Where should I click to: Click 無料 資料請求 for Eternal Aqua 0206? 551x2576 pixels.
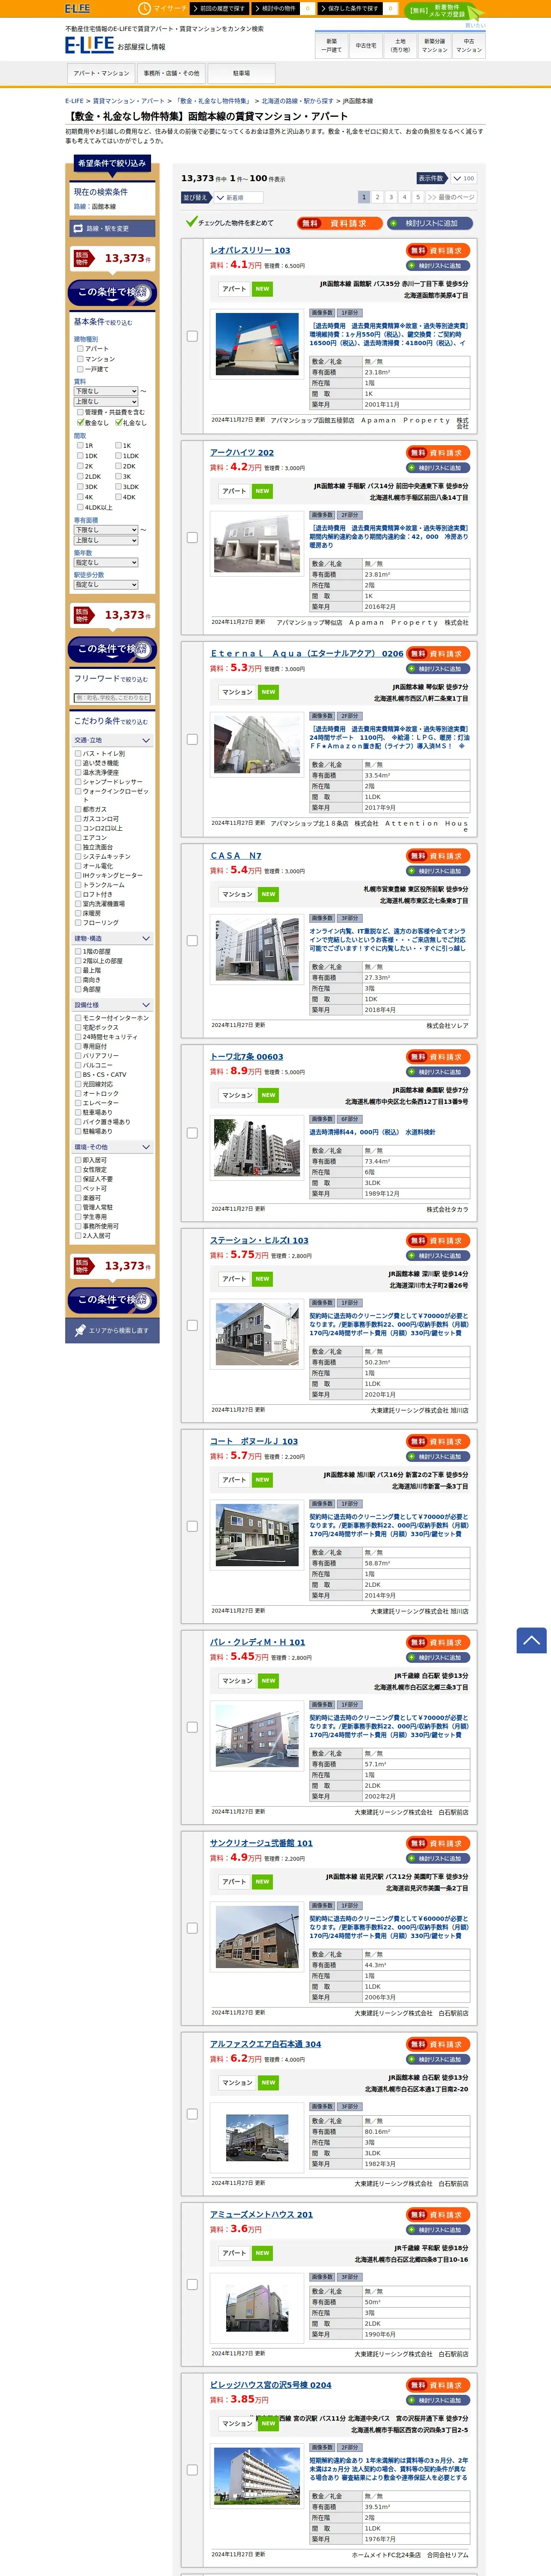click(438, 654)
